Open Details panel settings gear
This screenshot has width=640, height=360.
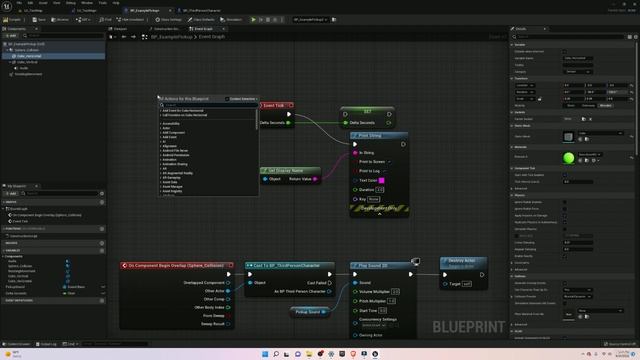click(x=636, y=37)
